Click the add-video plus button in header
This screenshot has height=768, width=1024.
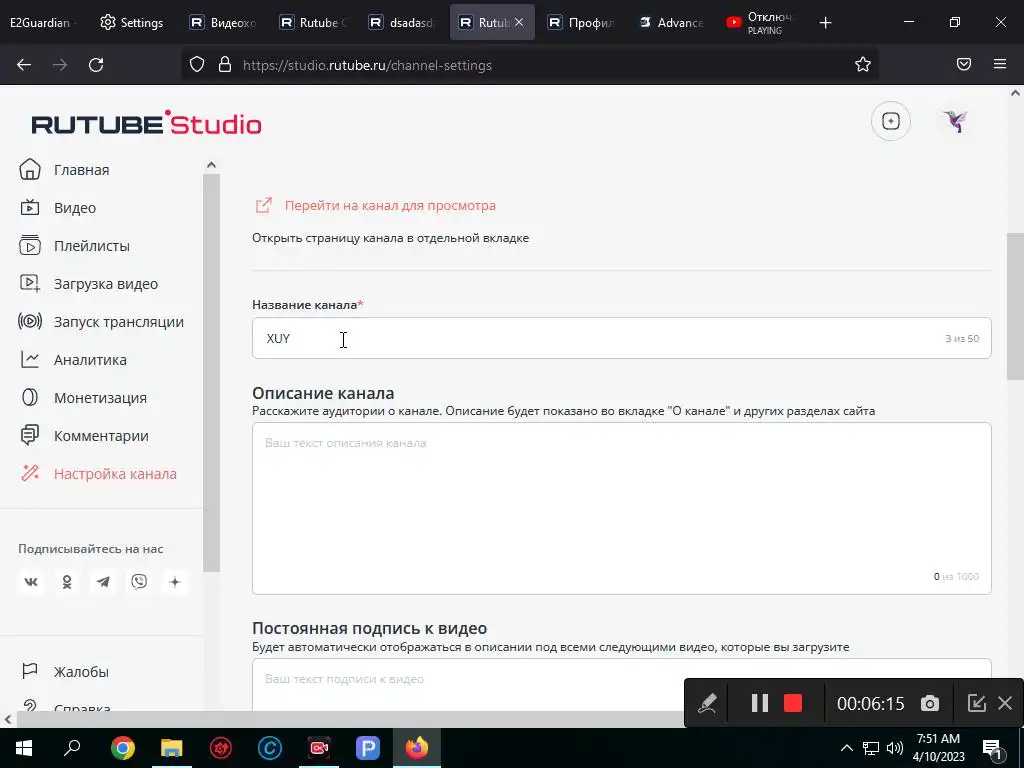coord(891,121)
